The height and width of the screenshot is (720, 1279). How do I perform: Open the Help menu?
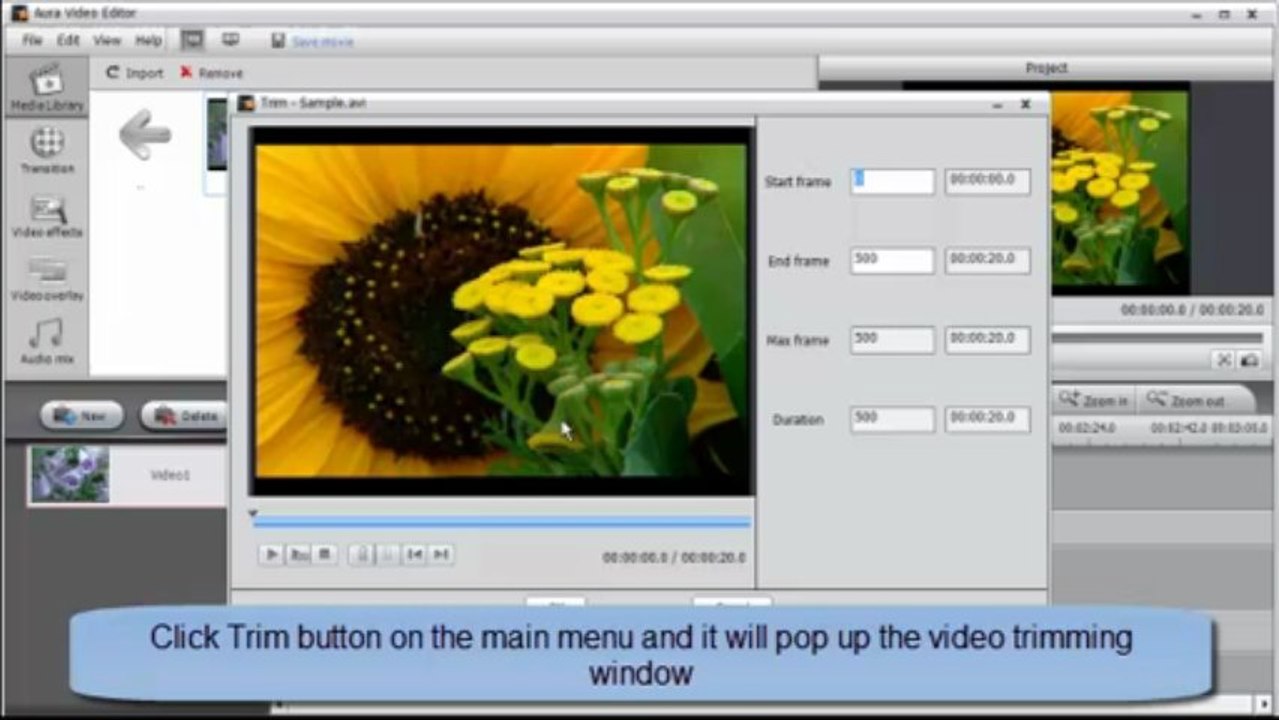coord(148,41)
